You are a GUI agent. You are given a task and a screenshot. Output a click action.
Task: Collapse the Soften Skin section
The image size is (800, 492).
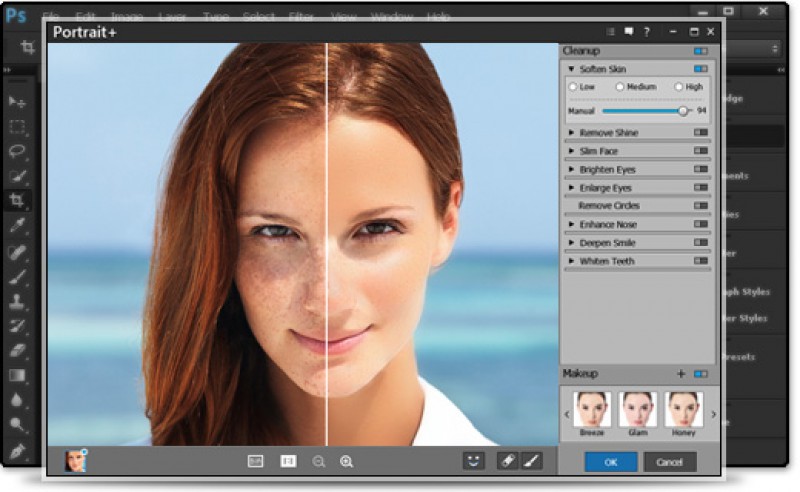pyautogui.click(x=572, y=69)
